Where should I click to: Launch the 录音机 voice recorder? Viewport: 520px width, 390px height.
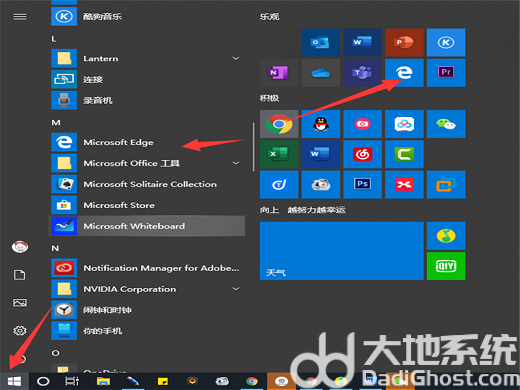click(x=147, y=100)
